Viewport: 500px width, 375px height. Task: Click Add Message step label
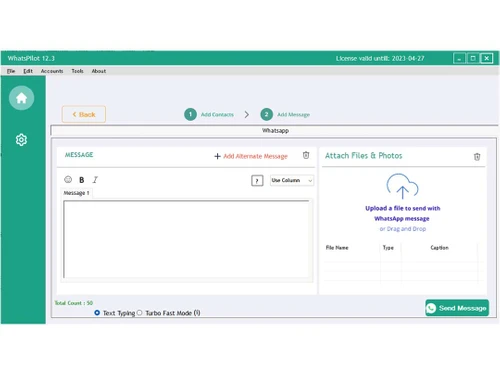tap(293, 115)
